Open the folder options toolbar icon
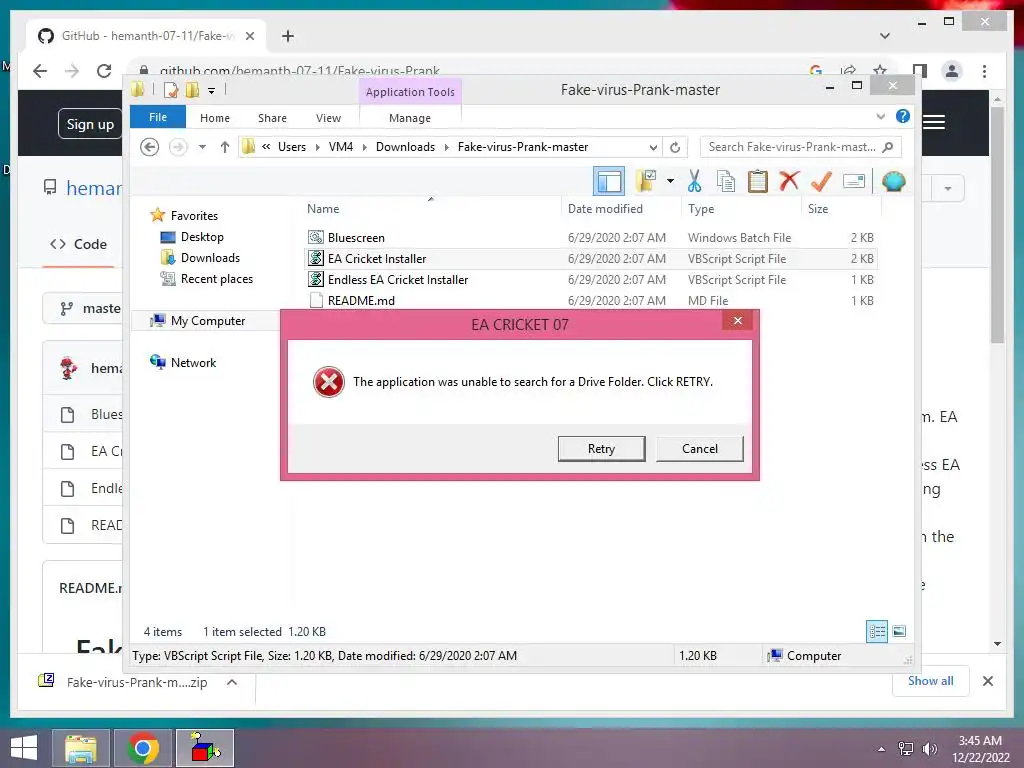Image resolution: width=1024 pixels, height=768 pixels. click(646, 182)
